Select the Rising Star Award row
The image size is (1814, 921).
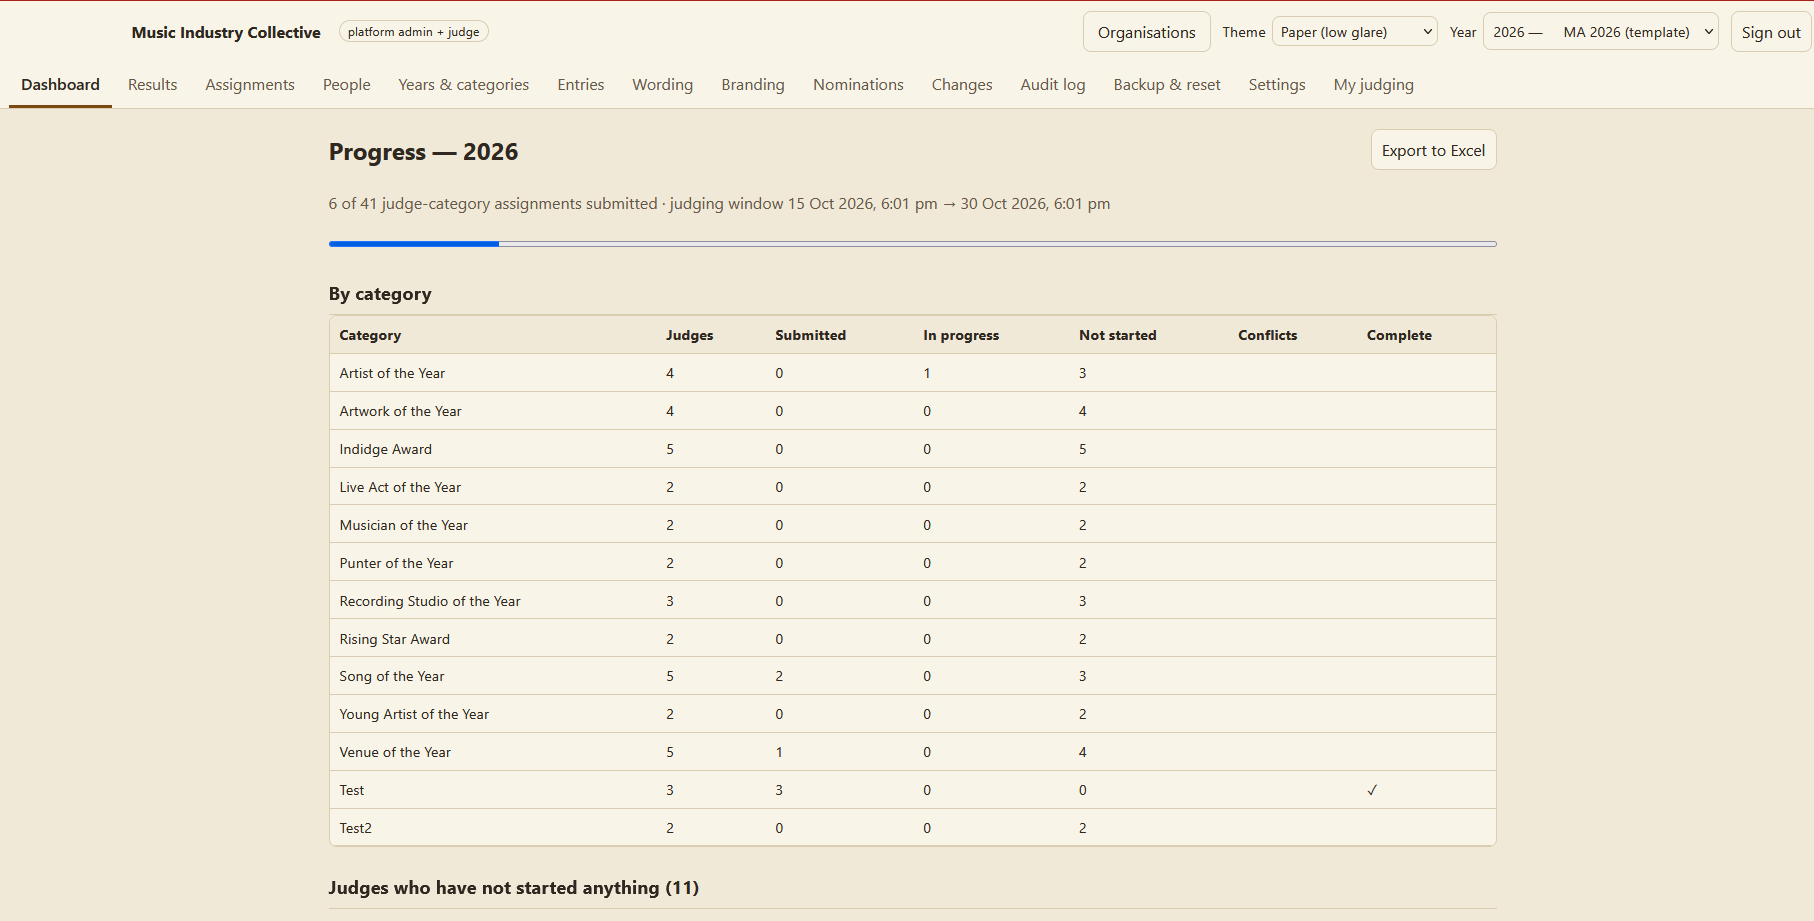point(912,639)
